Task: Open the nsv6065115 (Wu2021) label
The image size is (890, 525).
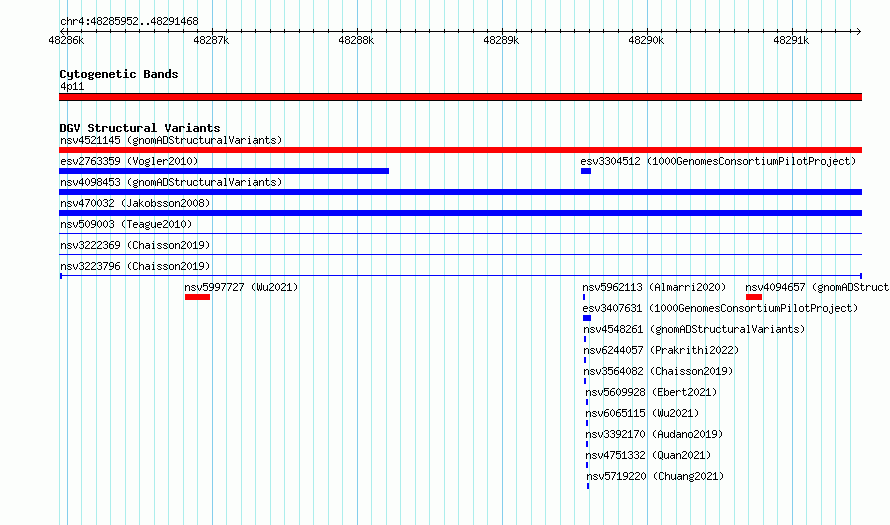Action: [x=642, y=413]
